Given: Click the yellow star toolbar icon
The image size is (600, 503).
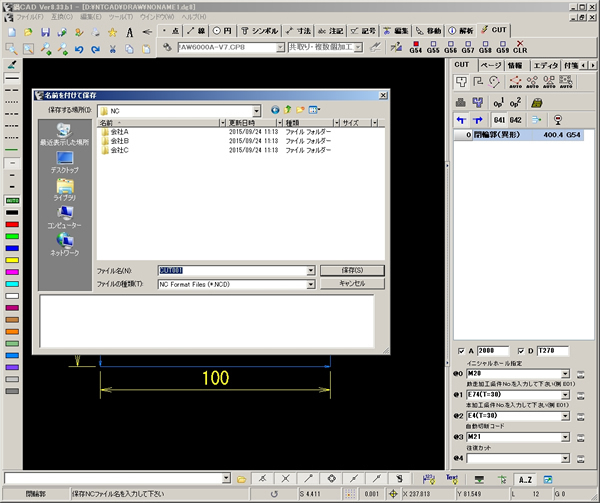Looking at the screenshot, I should tap(112, 32).
